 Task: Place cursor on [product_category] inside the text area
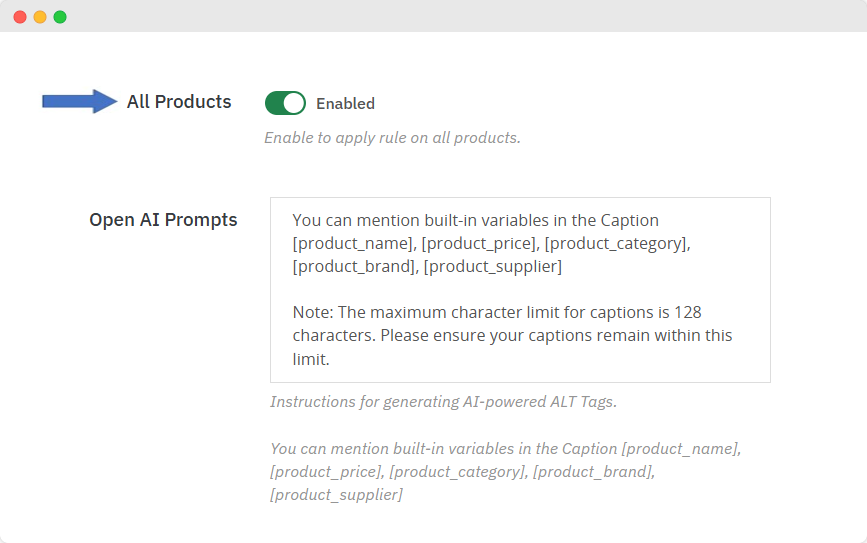[x=616, y=243]
